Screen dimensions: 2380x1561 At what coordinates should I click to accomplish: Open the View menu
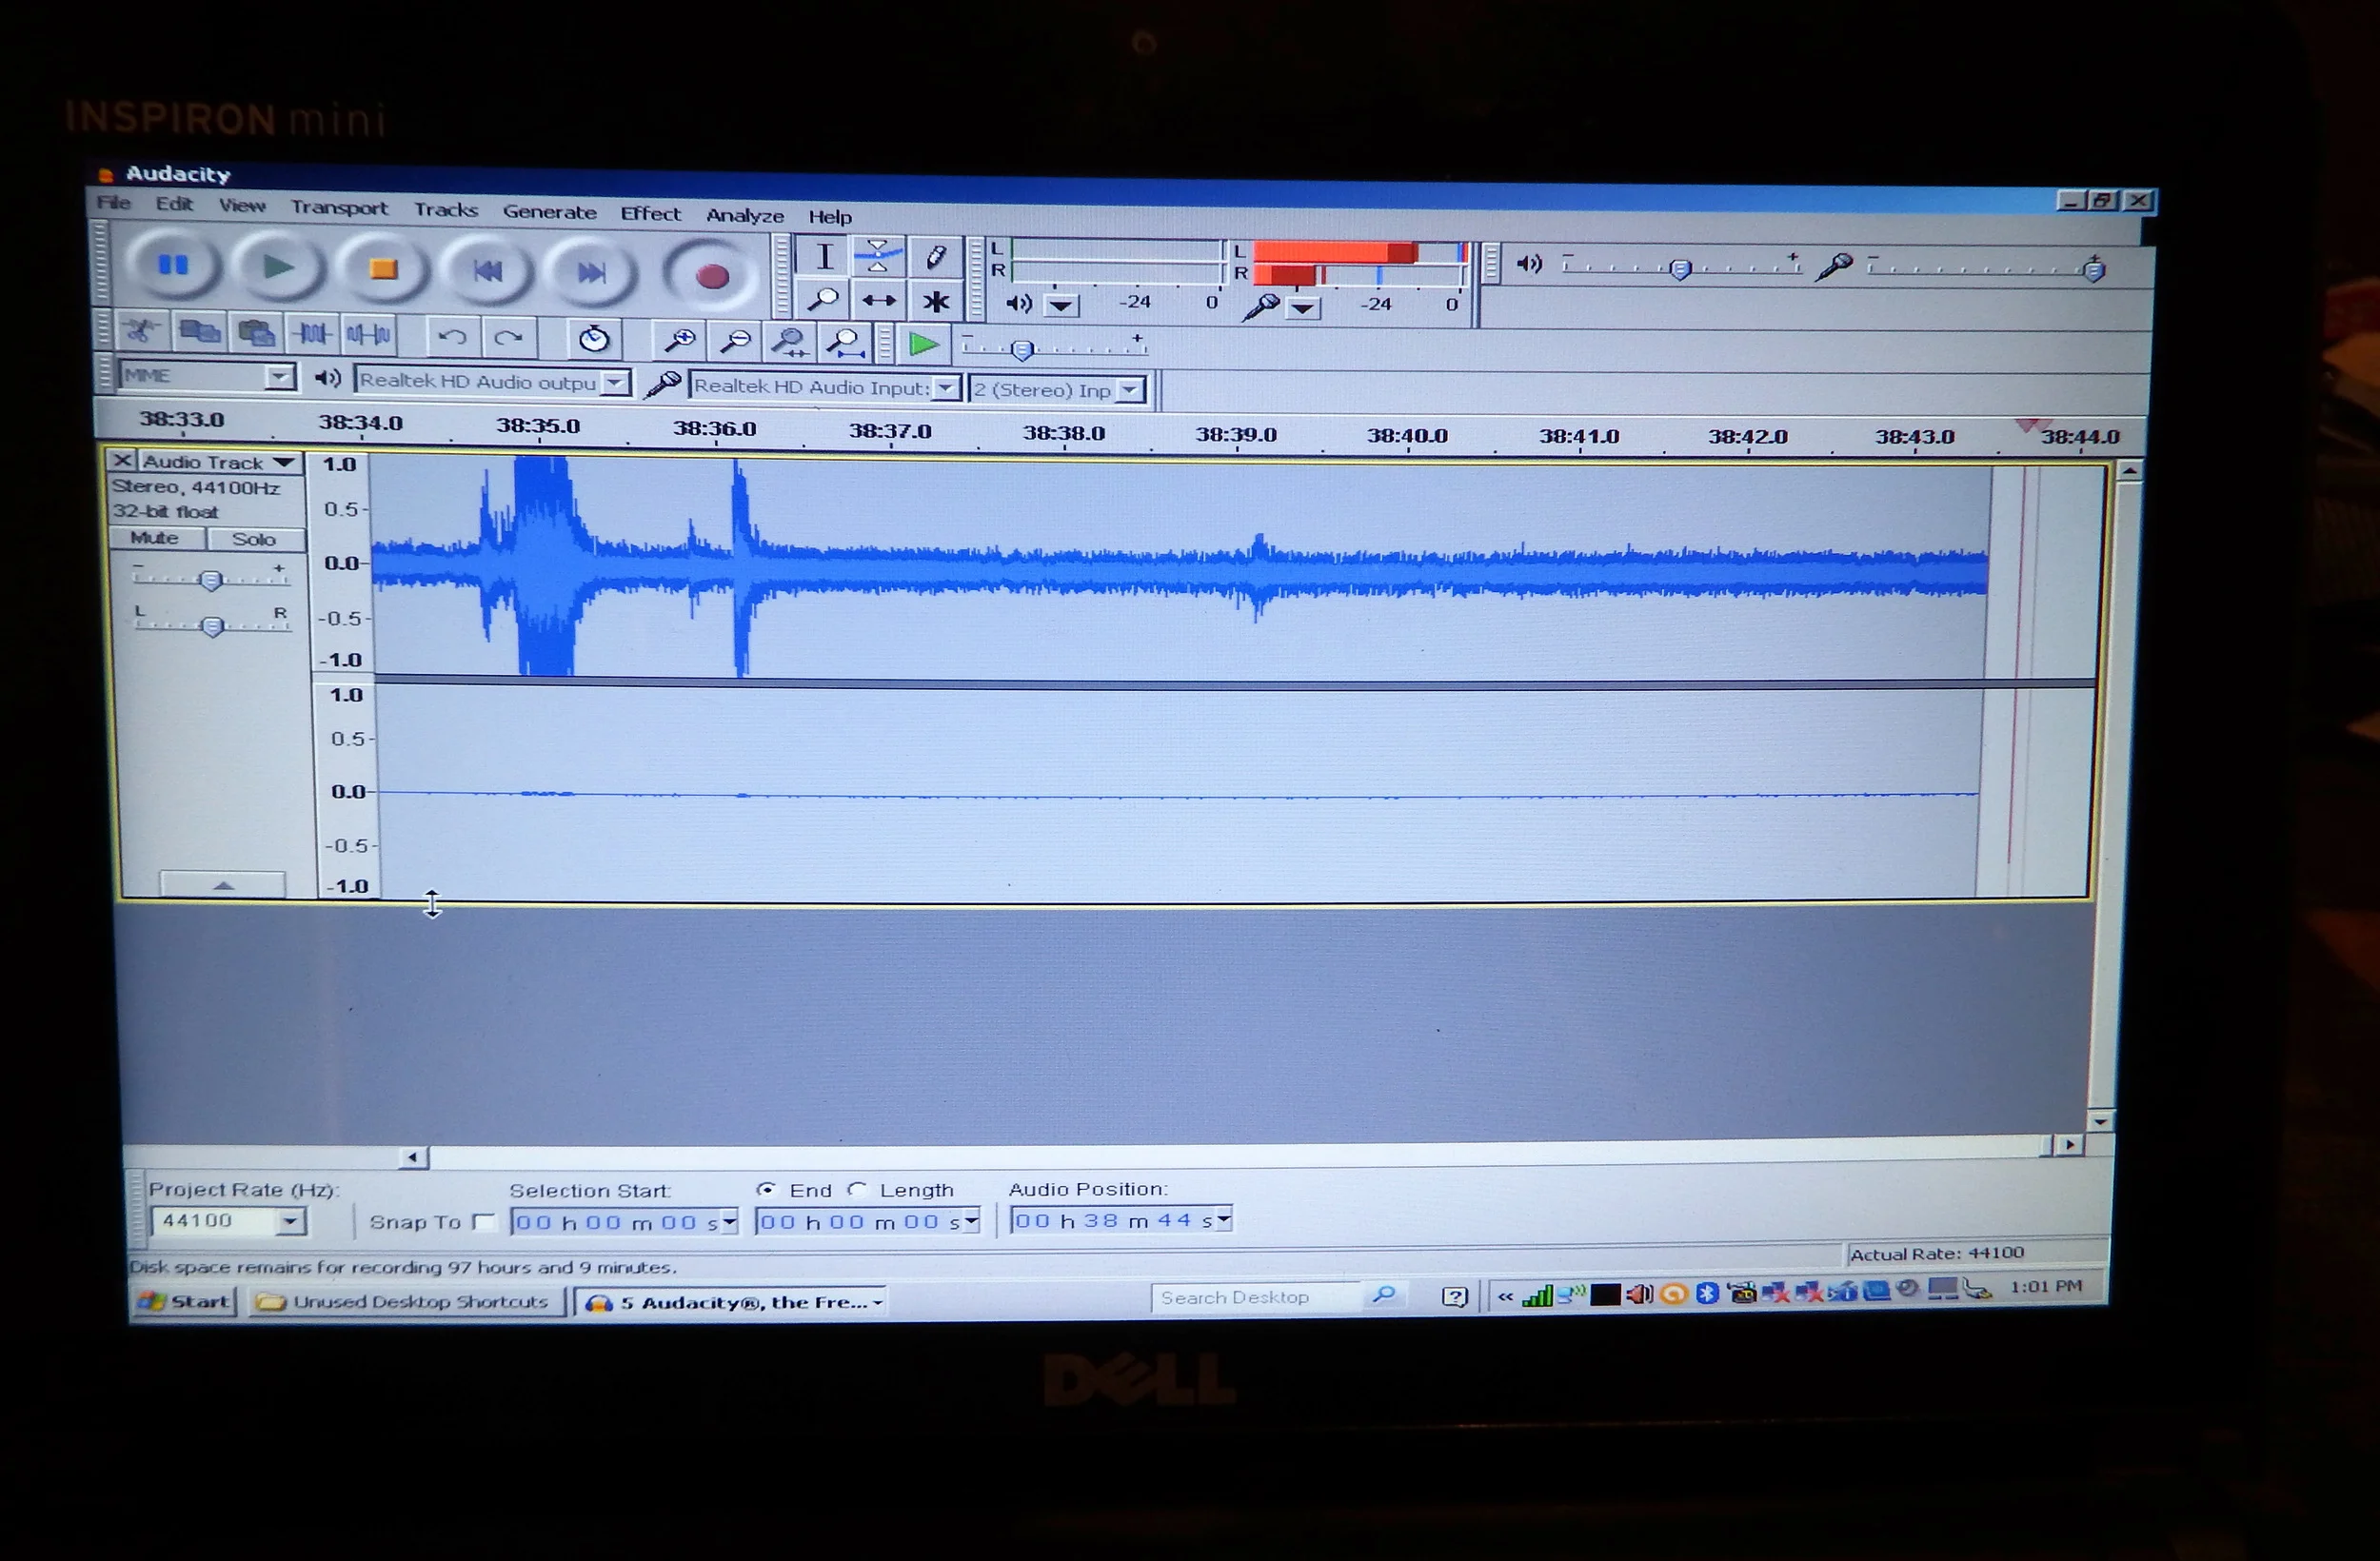click(242, 206)
